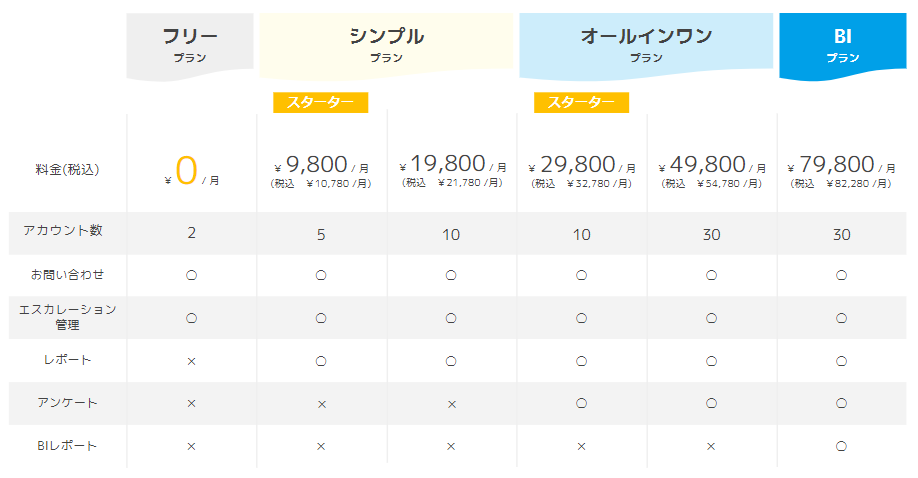The width and height of the screenshot is (918, 478).
Task: Click スターター badge under シンプル plan
Action: coord(320,102)
